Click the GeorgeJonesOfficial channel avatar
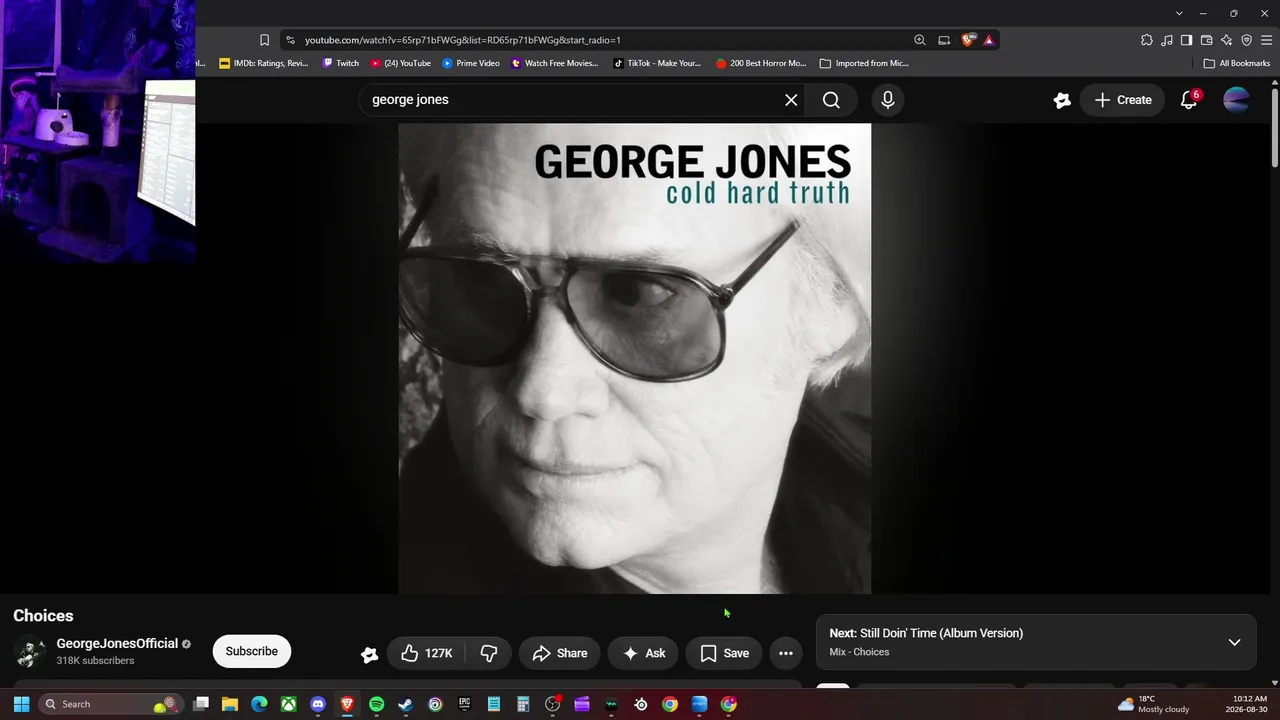This screenshot has height=720, width=1280. click(30, 652)
